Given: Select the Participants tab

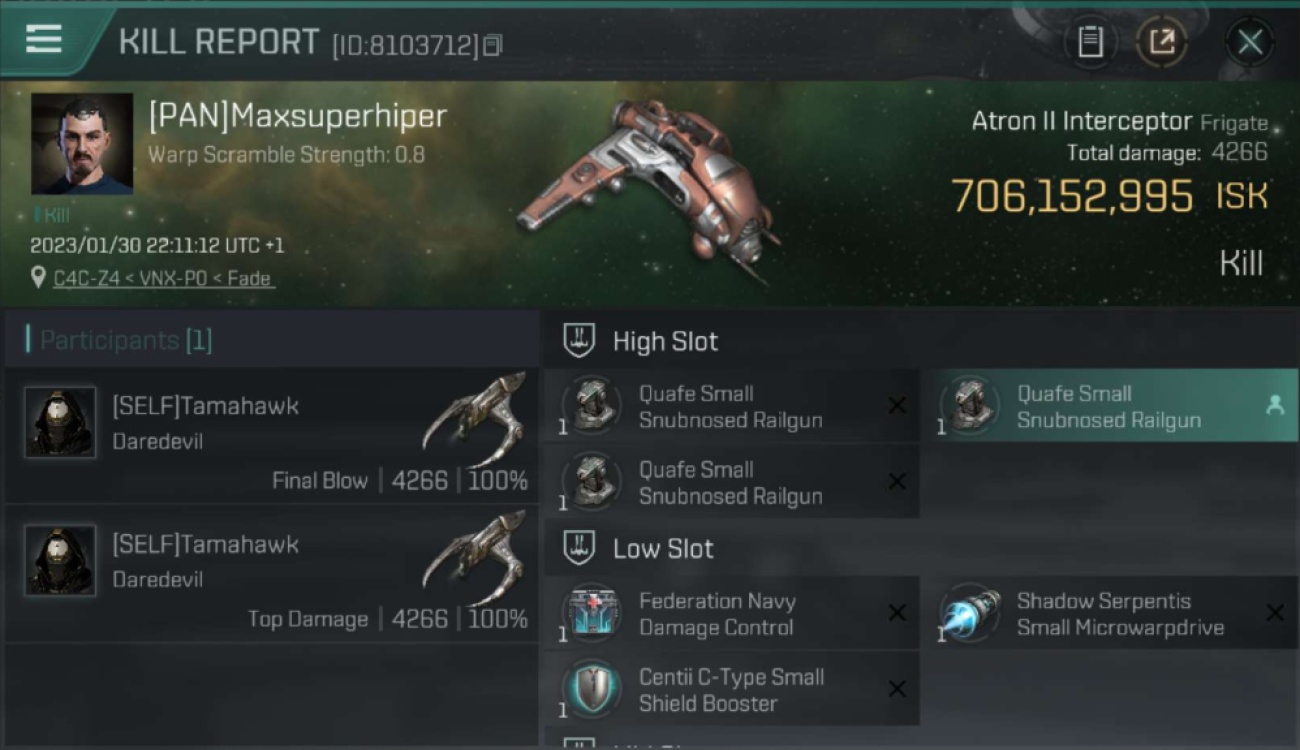Looking at the screenshot, I should pyautogui.click(x=126, y=340).
